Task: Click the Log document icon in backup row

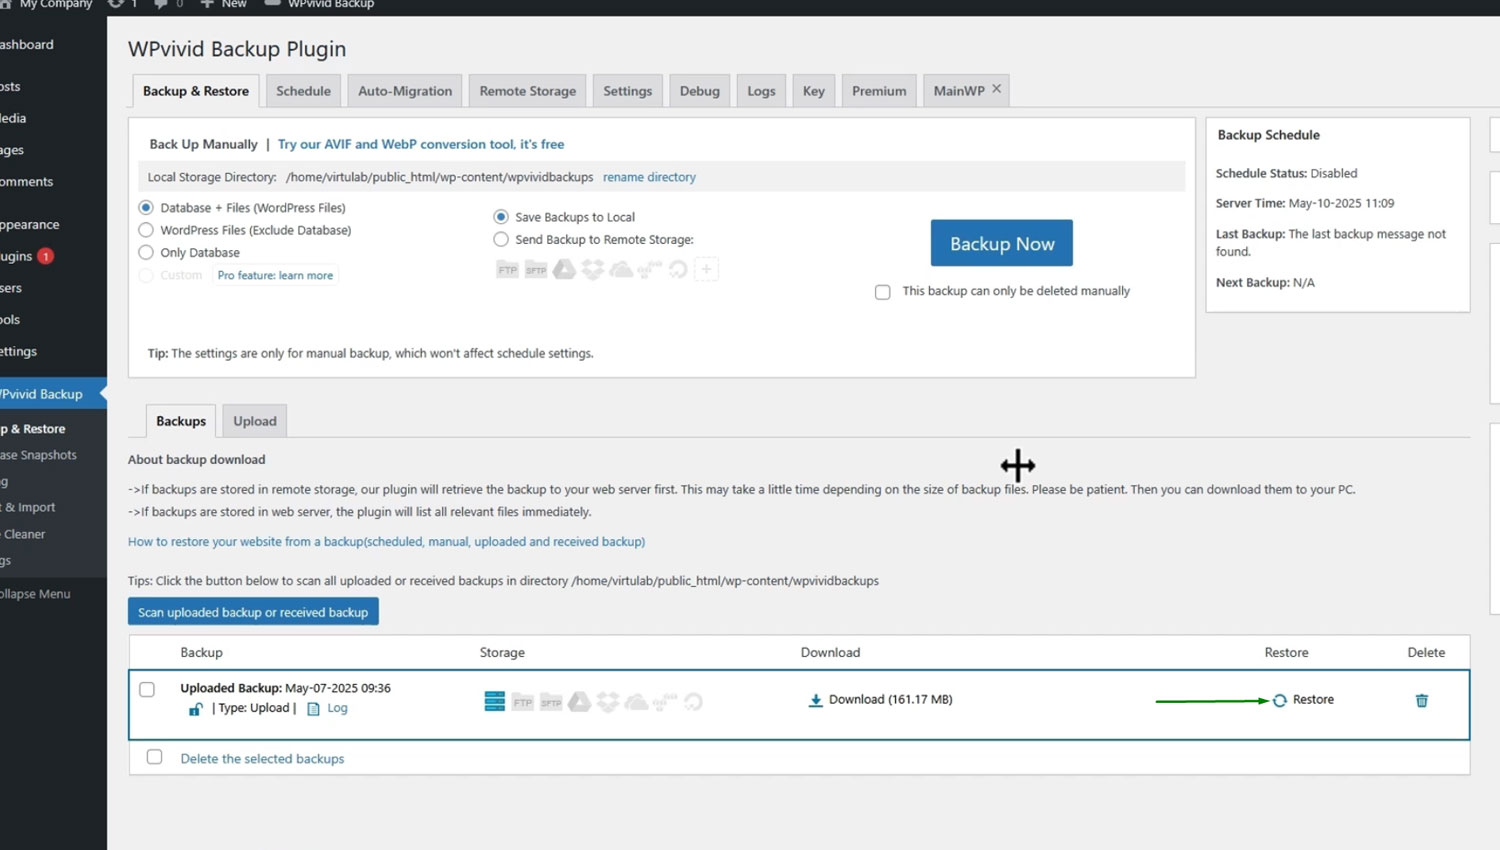Action: pos(313,709)
